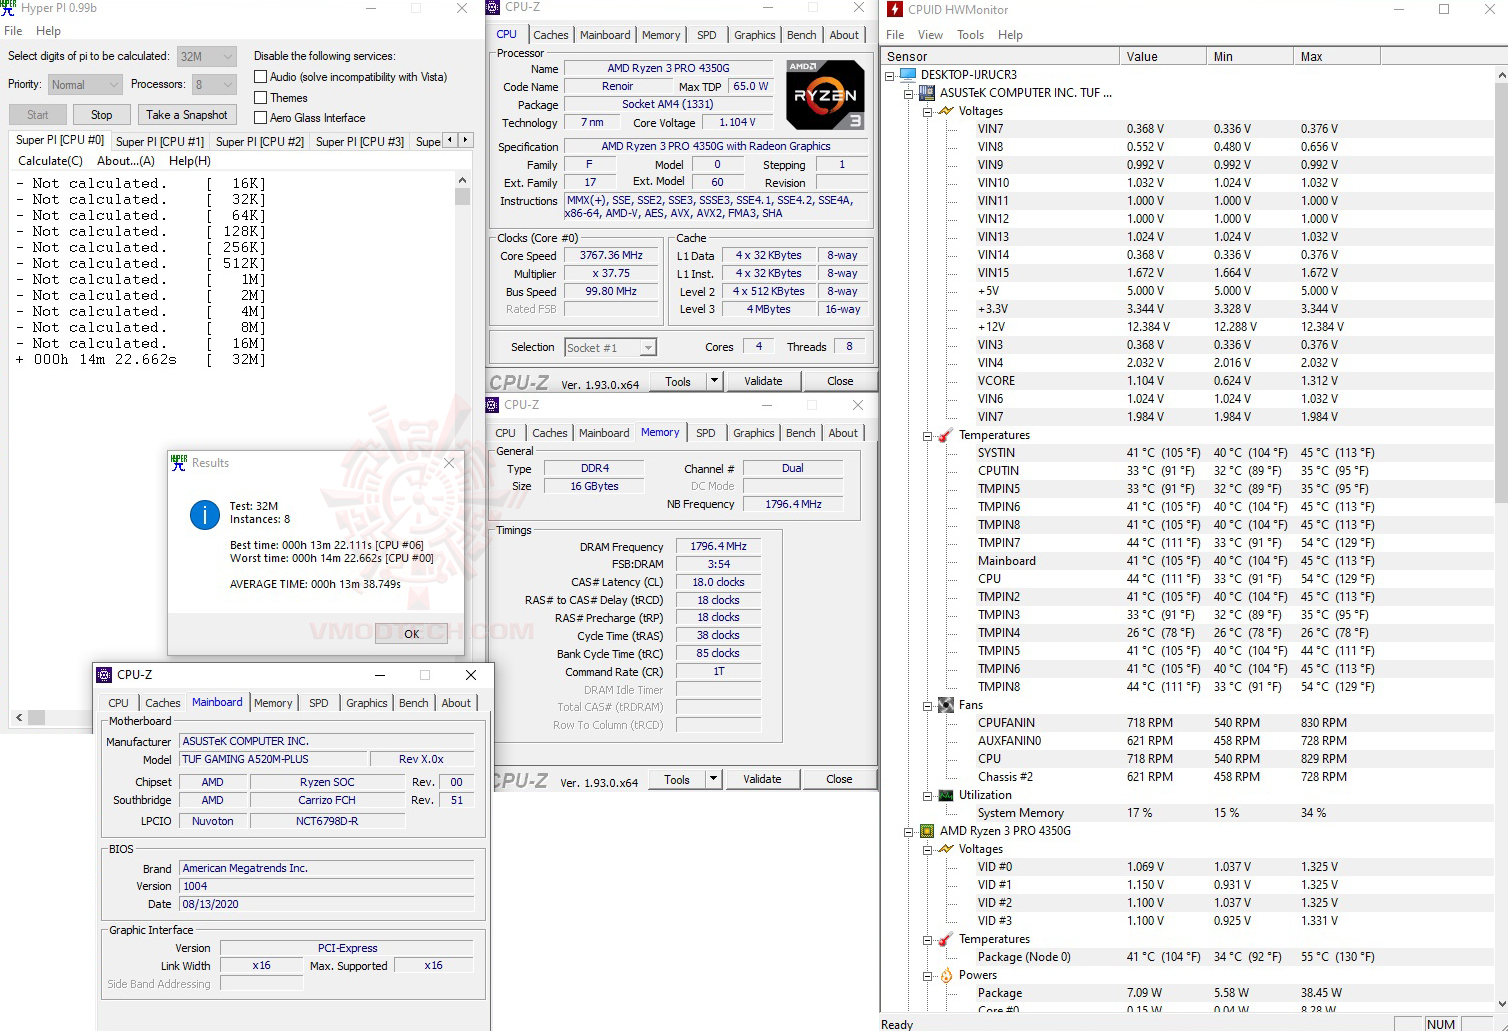The width and height of the screenshot is (1508, 1031).
Task: Click OK in the Results dialog
Action: [411, 634]
